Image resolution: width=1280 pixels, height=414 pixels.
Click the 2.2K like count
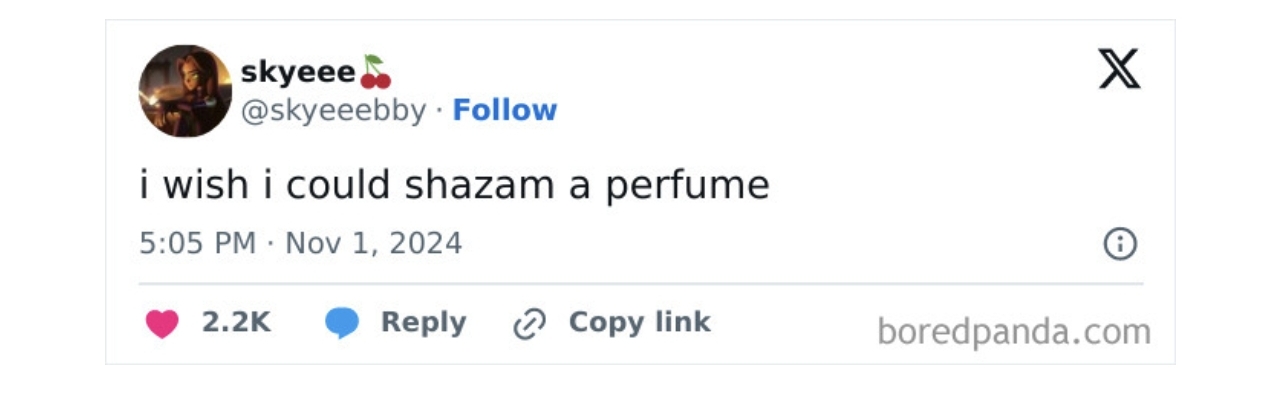click(x=236, y=322)
